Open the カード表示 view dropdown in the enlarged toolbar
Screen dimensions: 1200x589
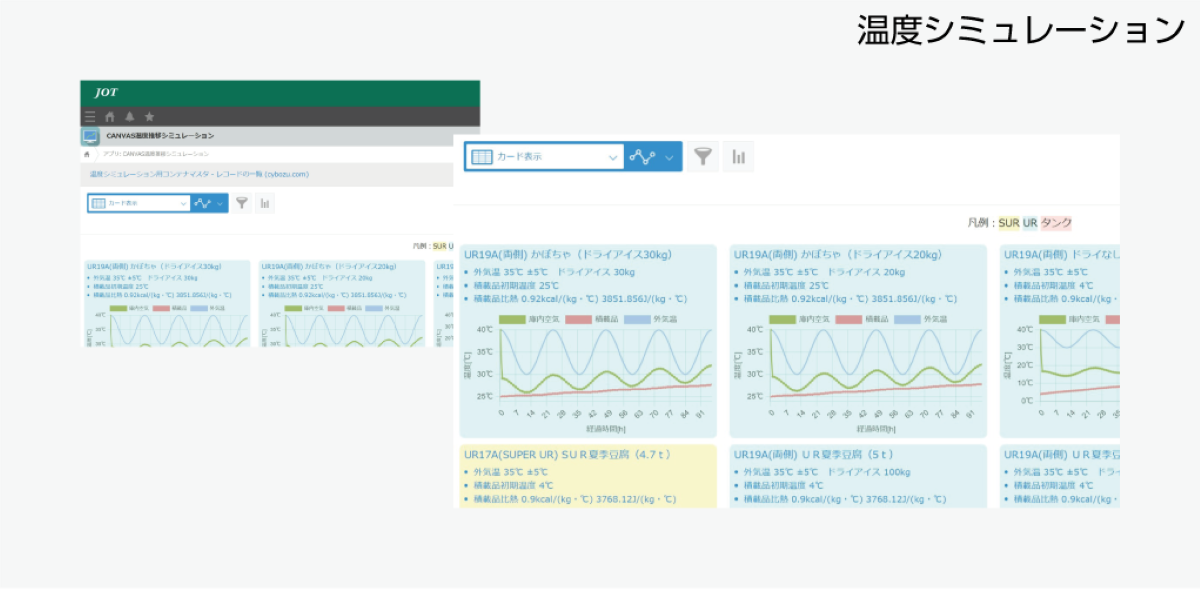tap(545, 157)
